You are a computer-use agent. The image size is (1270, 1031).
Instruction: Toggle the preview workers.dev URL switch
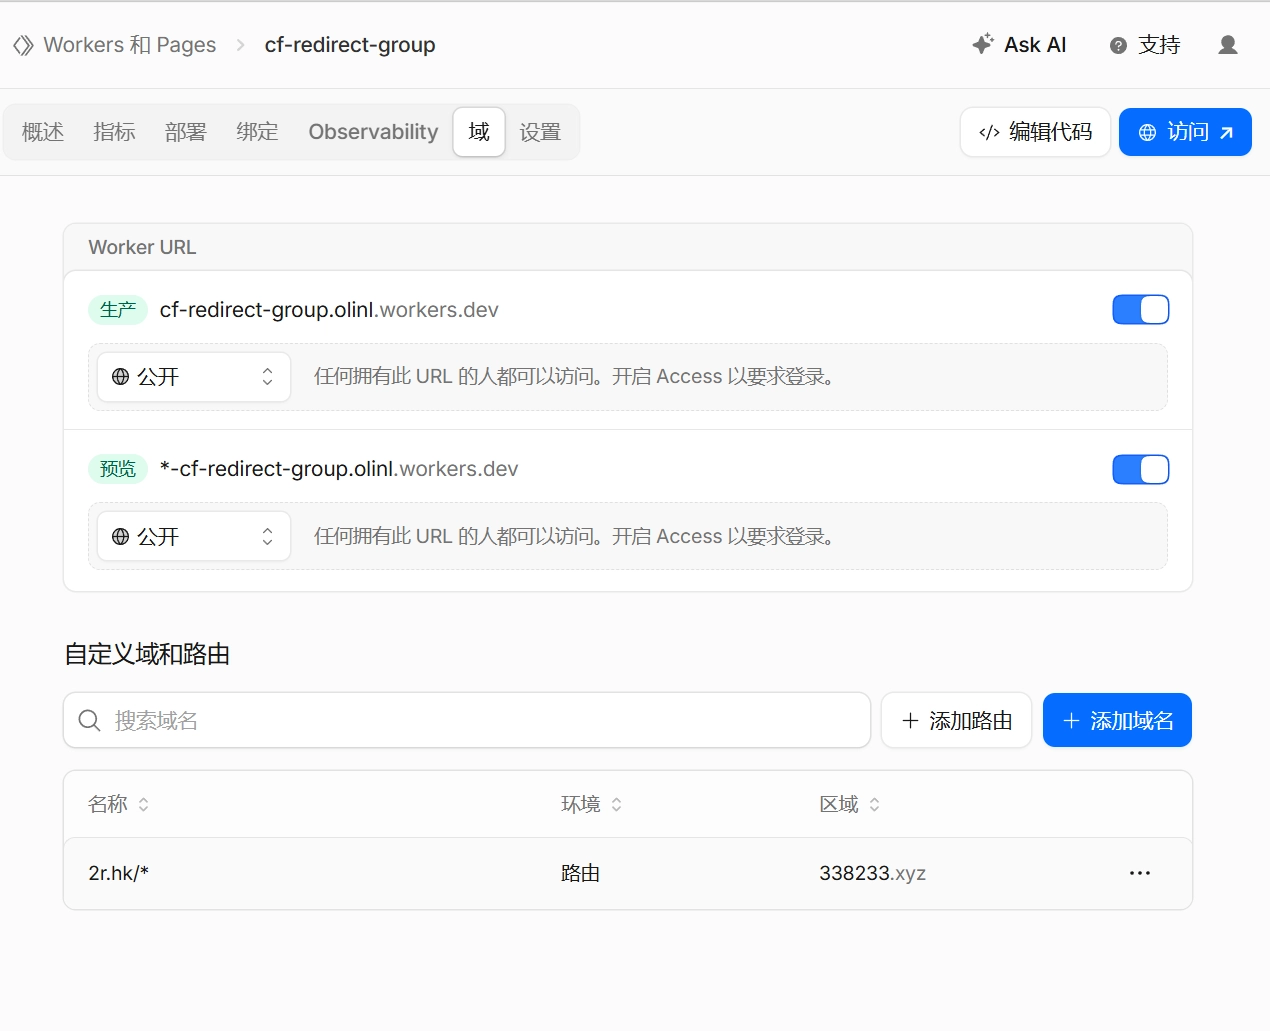tap(1141, 469)
